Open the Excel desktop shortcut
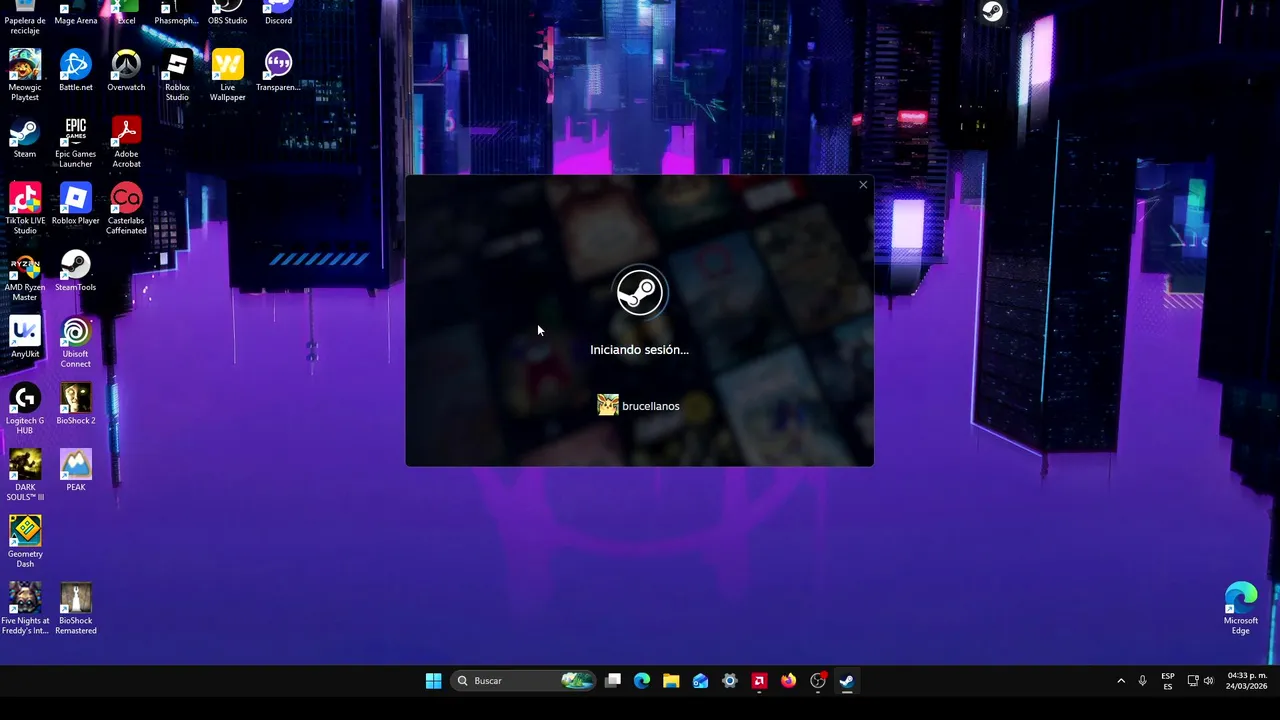Viewport: 1280px width, 720px height. coord(126,14)
